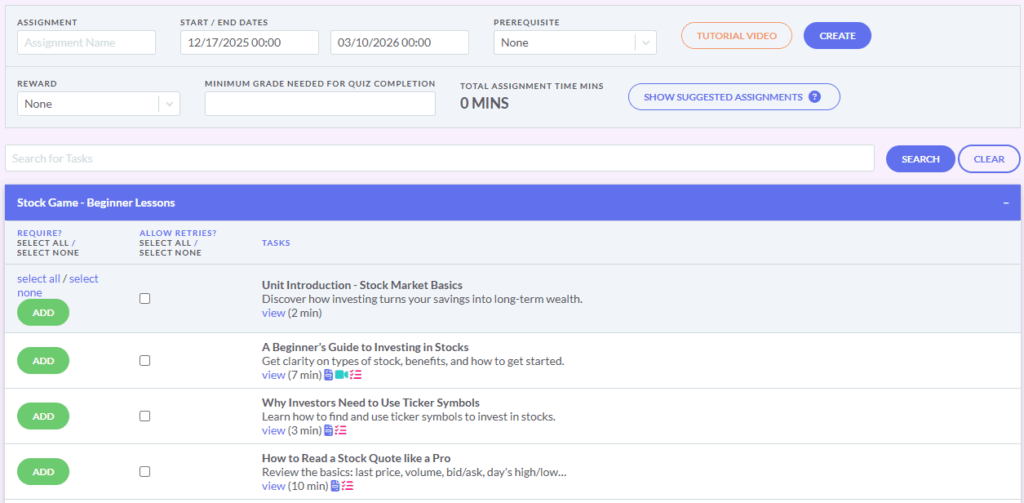Click the 'select all' link in Require column
The height and width of the screenshot is (503, 1024).
(38, 279)
